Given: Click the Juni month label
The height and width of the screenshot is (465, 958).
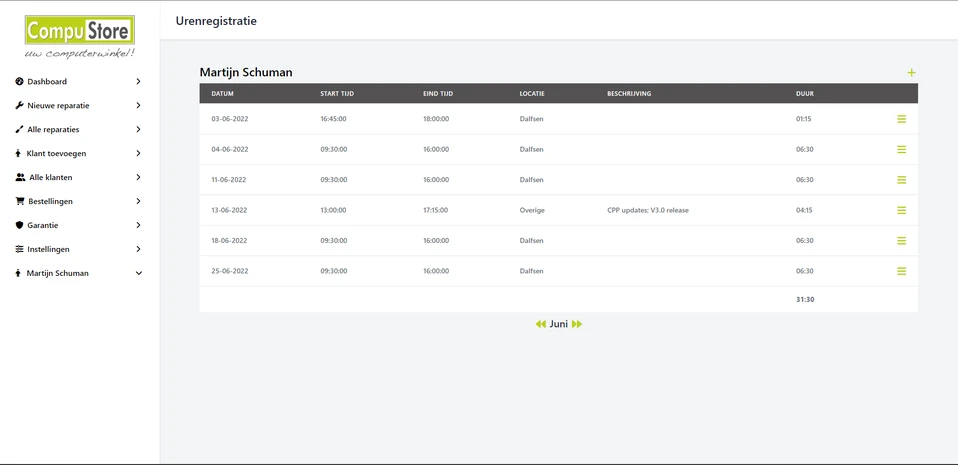Looking at the screenshot, I should point(558,324).
